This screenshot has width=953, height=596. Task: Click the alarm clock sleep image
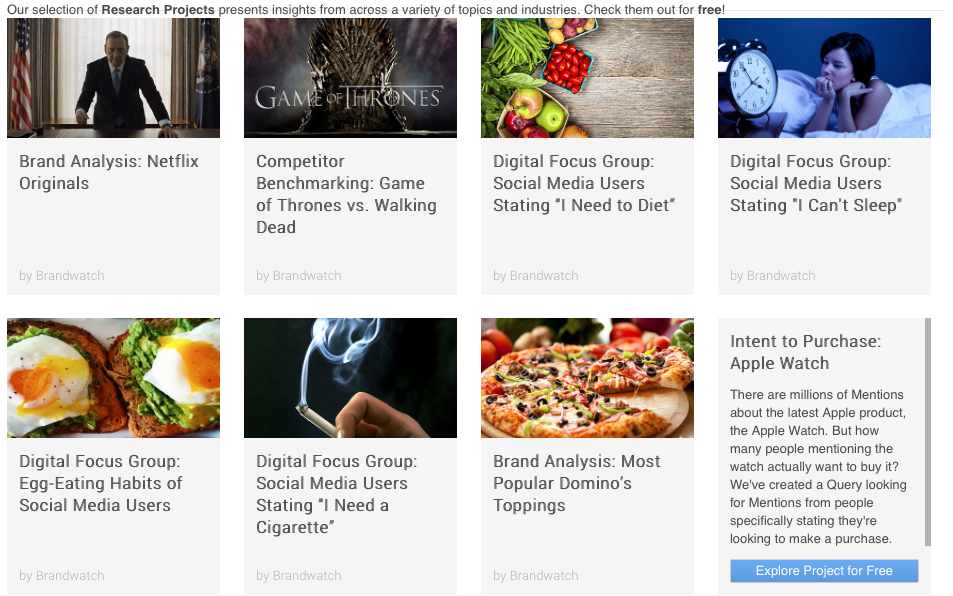click(824, 78)
